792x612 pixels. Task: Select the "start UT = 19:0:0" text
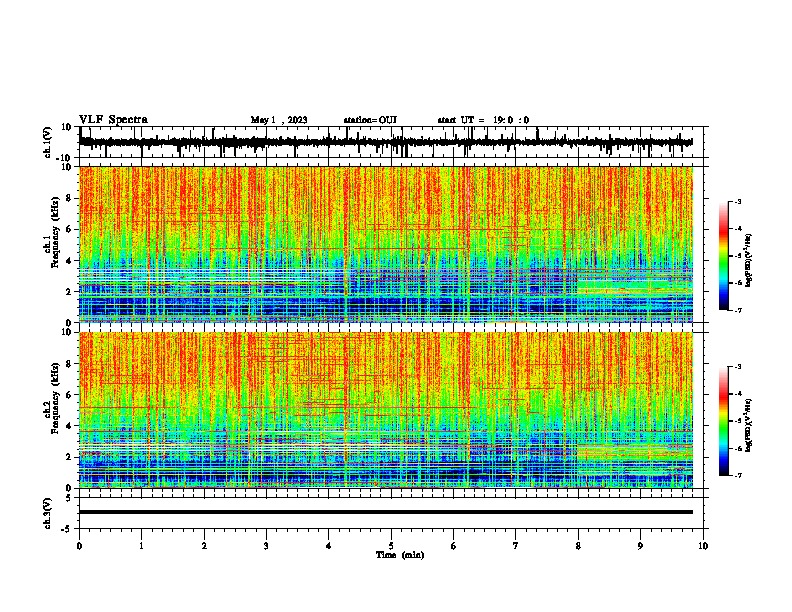tap(483, 120)
